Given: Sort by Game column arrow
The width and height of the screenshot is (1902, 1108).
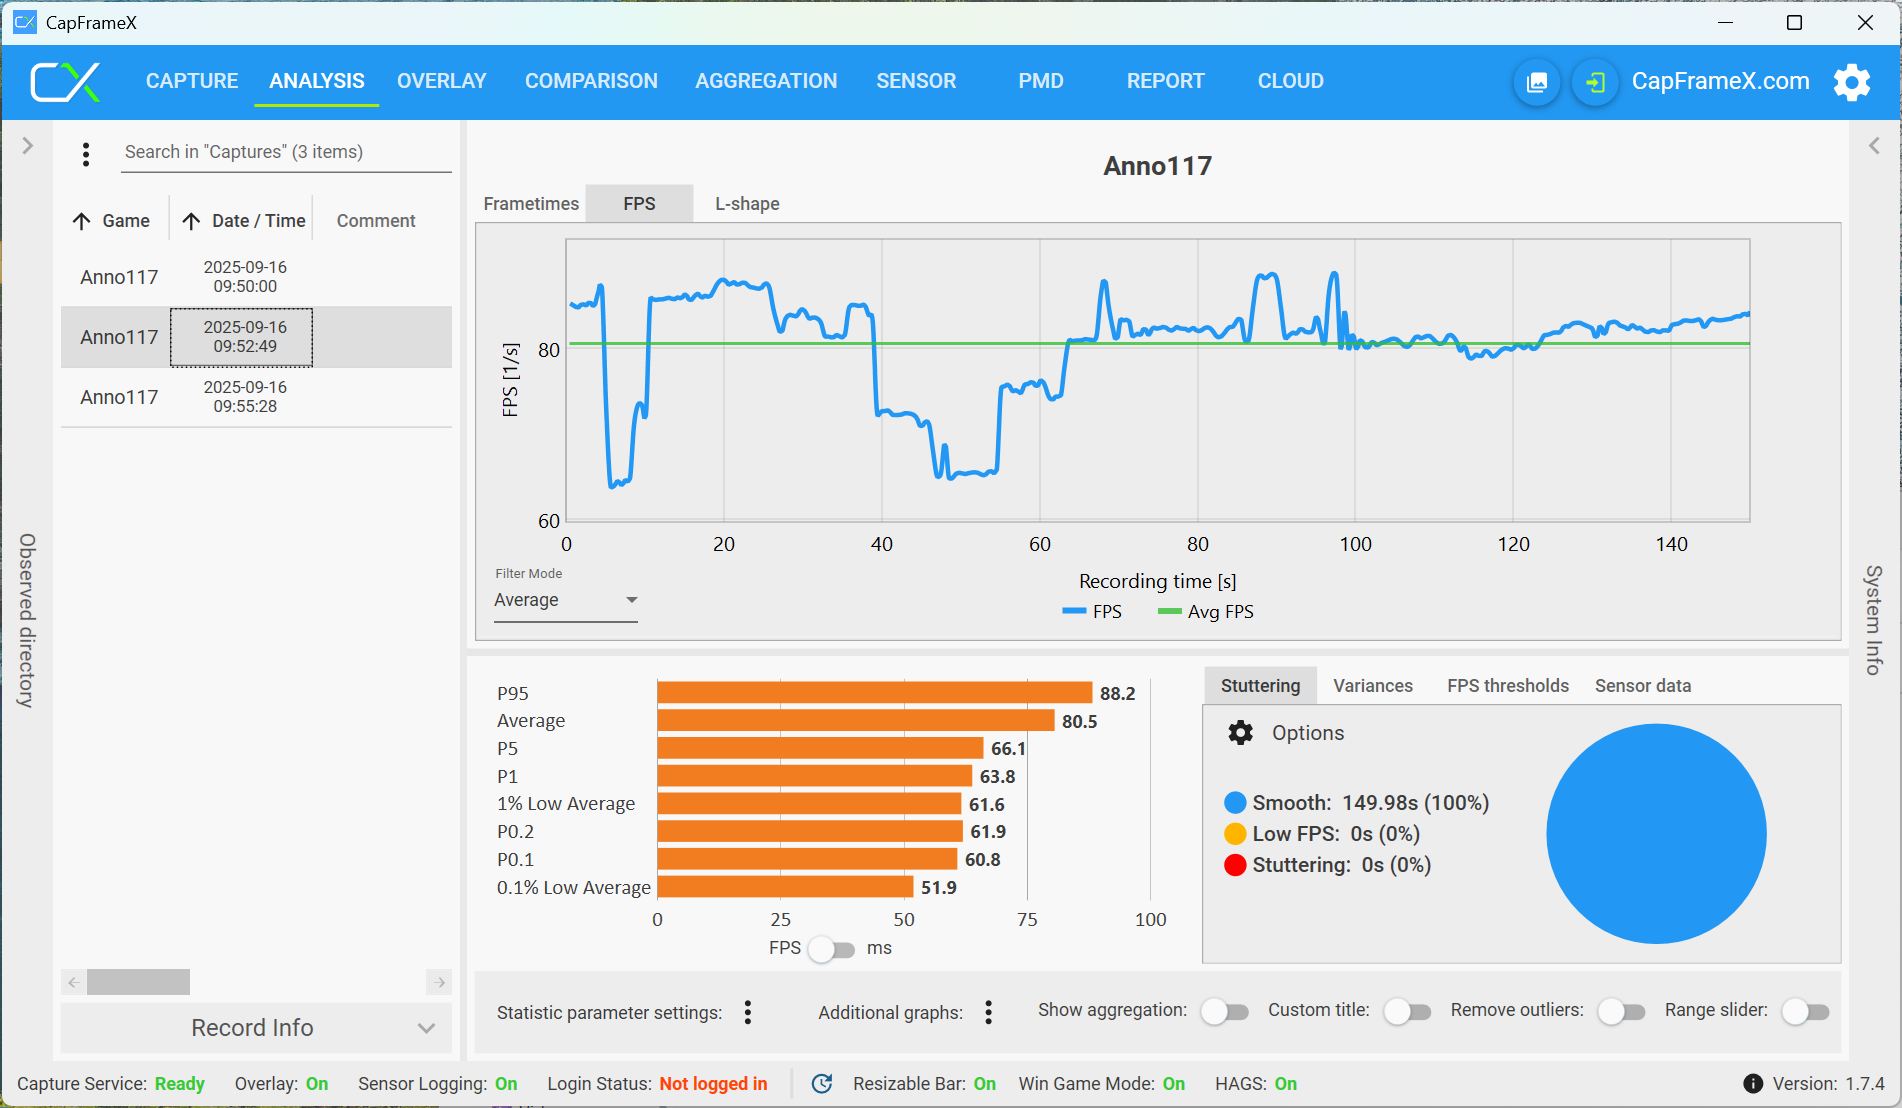Looking at the screenshot, I should pos(82,221).
